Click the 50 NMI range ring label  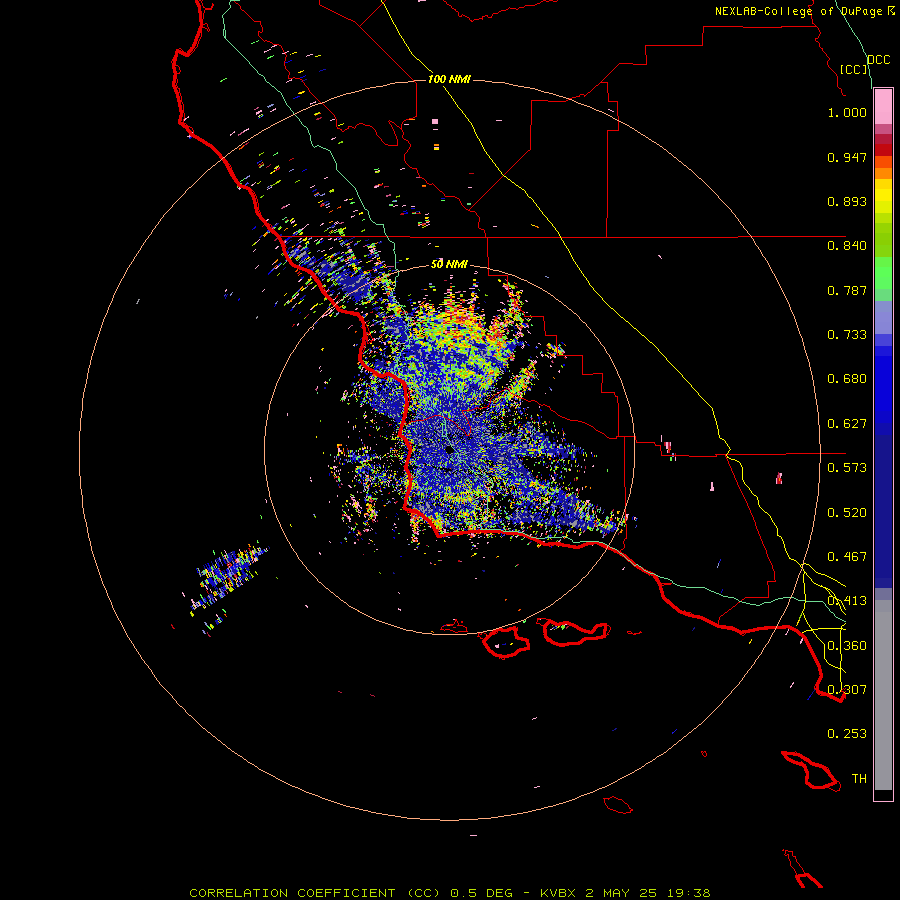[x=449, y=264]
